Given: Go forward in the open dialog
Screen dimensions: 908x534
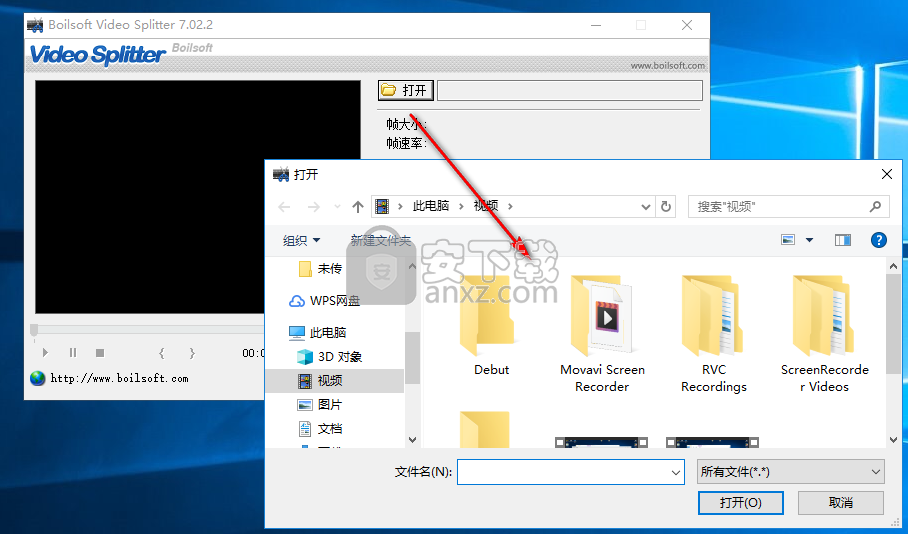Looking at the screenshot, I should coord(313,207).
